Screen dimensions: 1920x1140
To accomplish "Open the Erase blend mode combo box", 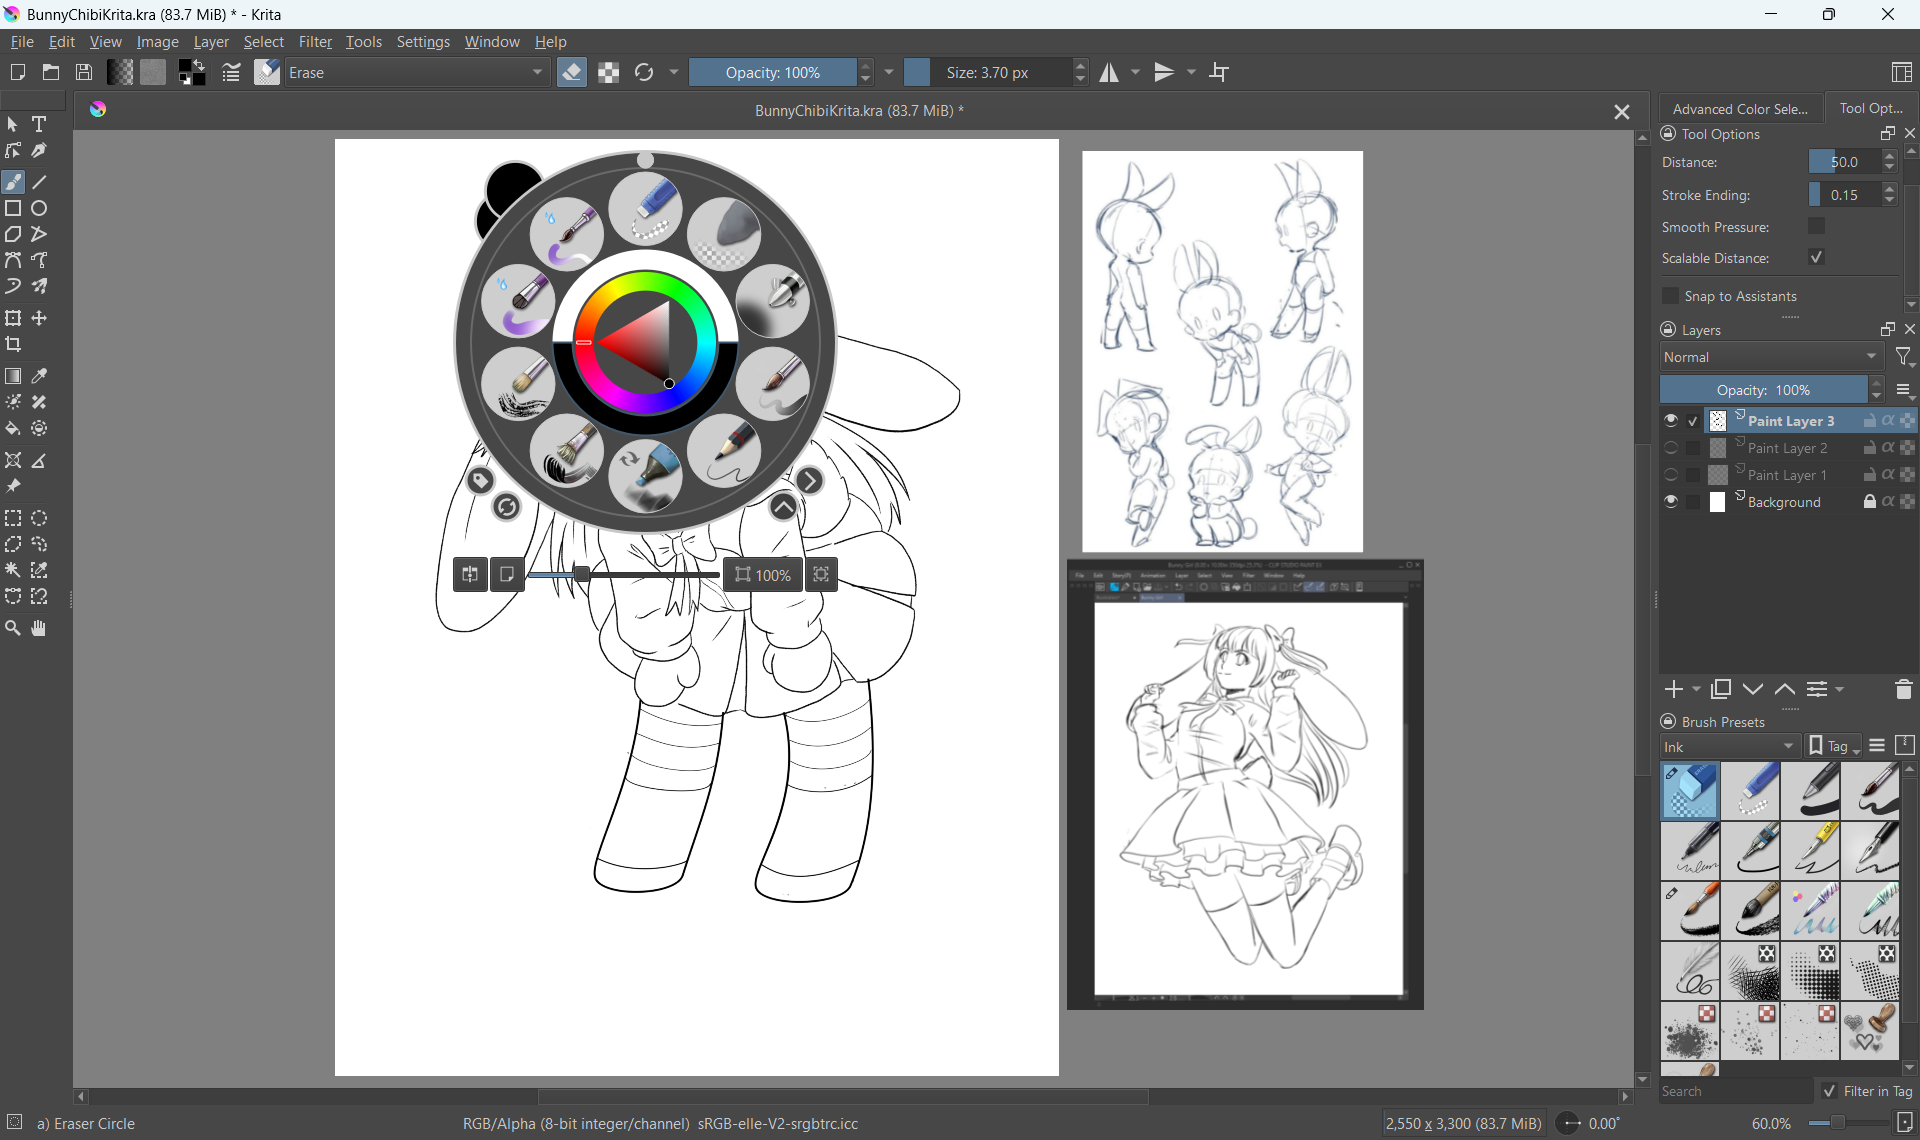I will 417,72.
